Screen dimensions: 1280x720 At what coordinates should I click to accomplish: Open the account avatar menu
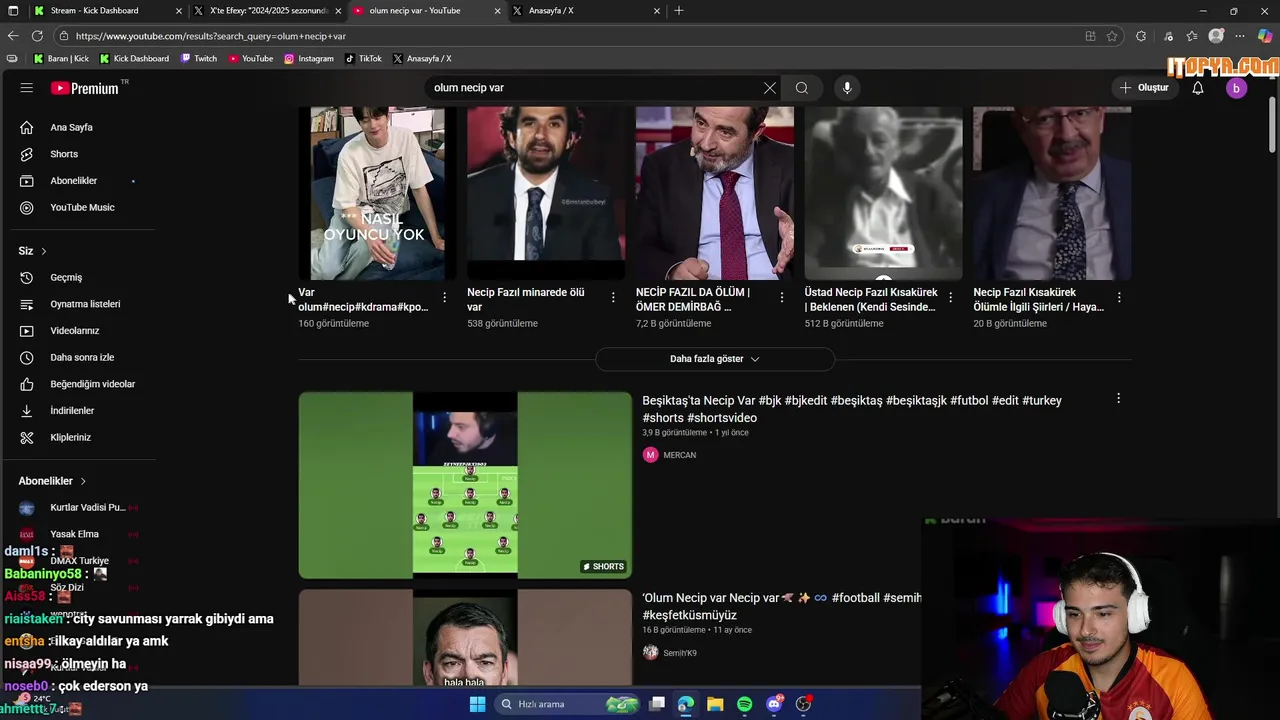click(x=1236, y=88)
